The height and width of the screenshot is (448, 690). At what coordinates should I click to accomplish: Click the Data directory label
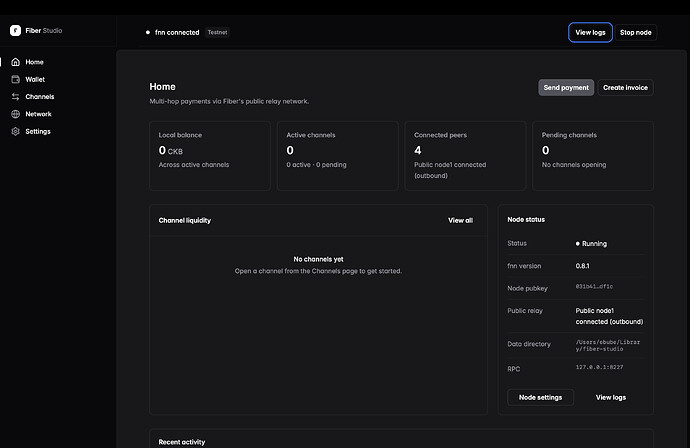(x=529, y=344)
